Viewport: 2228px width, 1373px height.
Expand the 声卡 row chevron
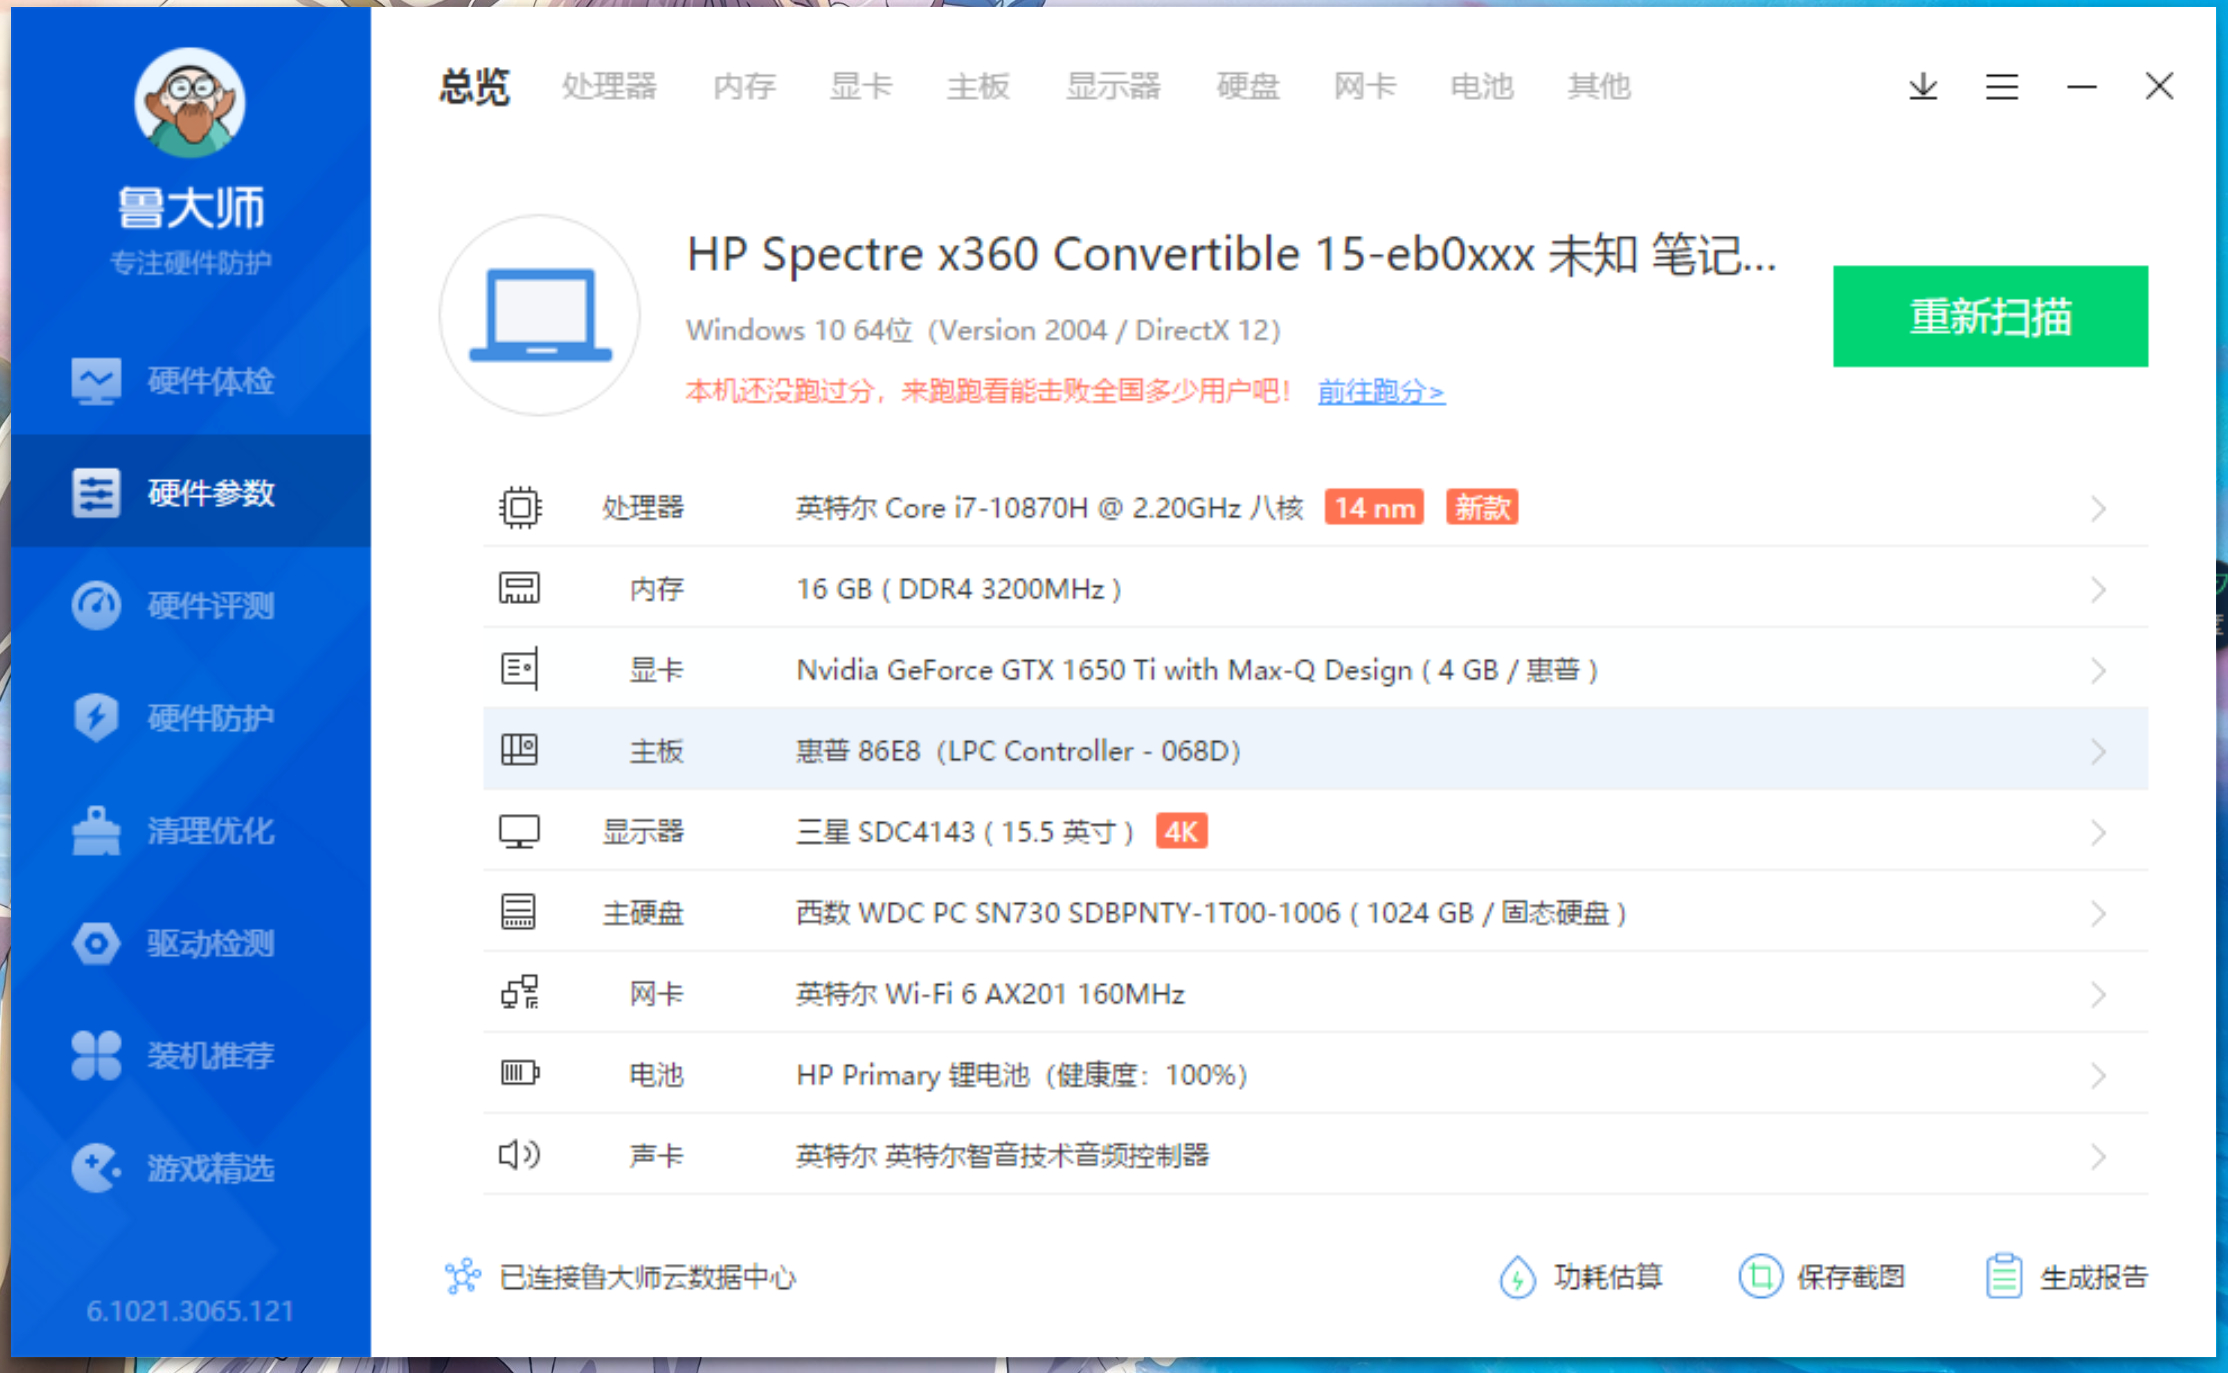point(2098,1157)
